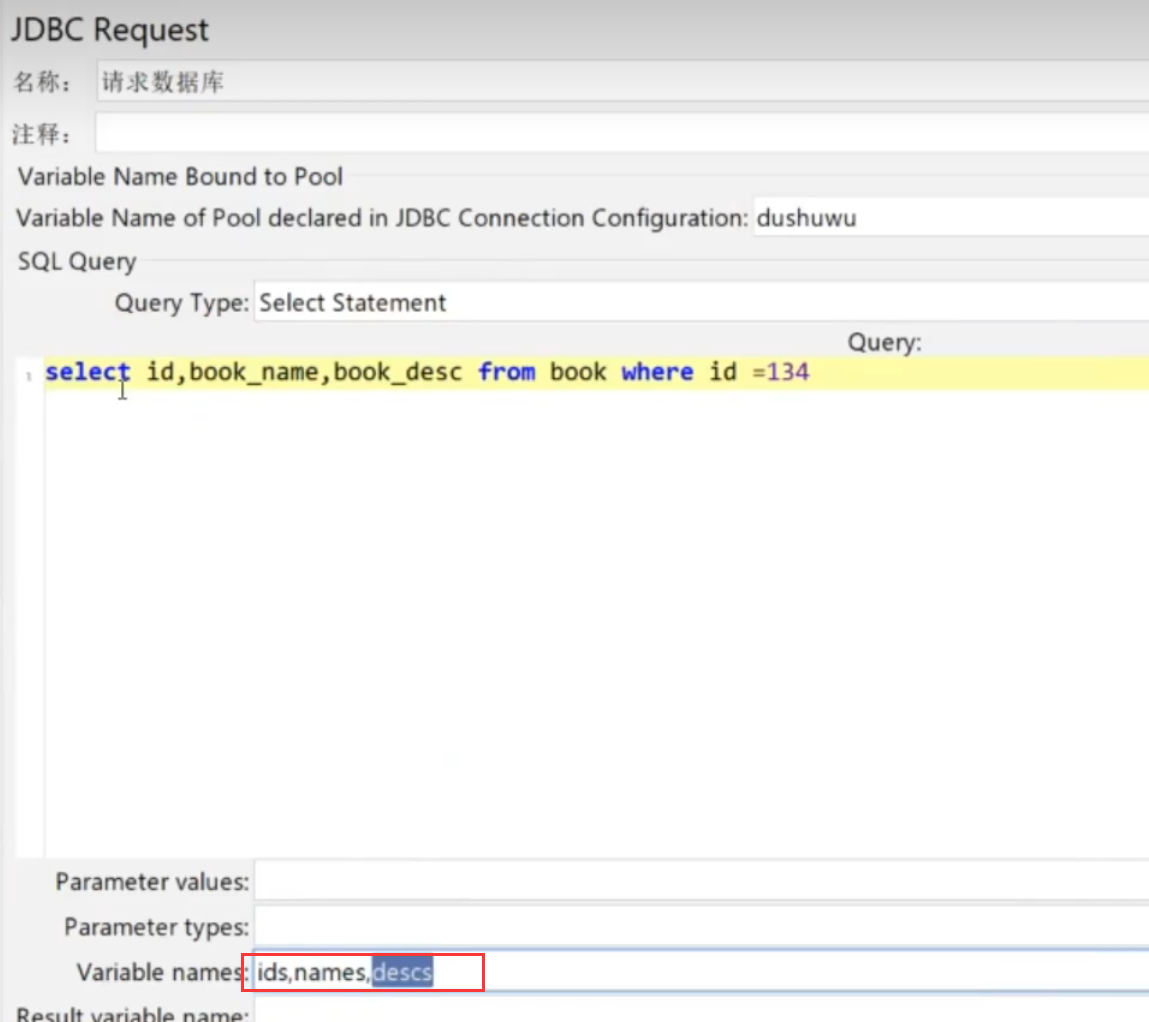
Task: Open the Query Type dropdown
Action: (x=700, y=302)
